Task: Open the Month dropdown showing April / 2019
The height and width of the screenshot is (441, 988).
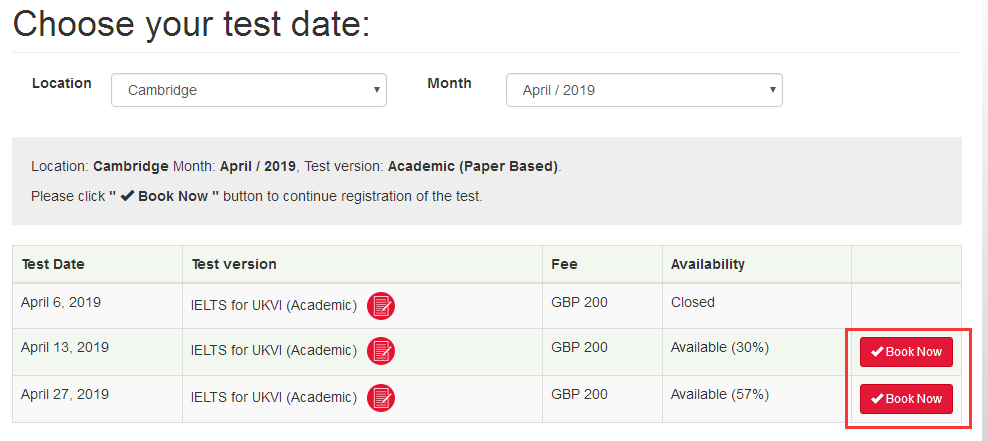Action: point(644,90)
